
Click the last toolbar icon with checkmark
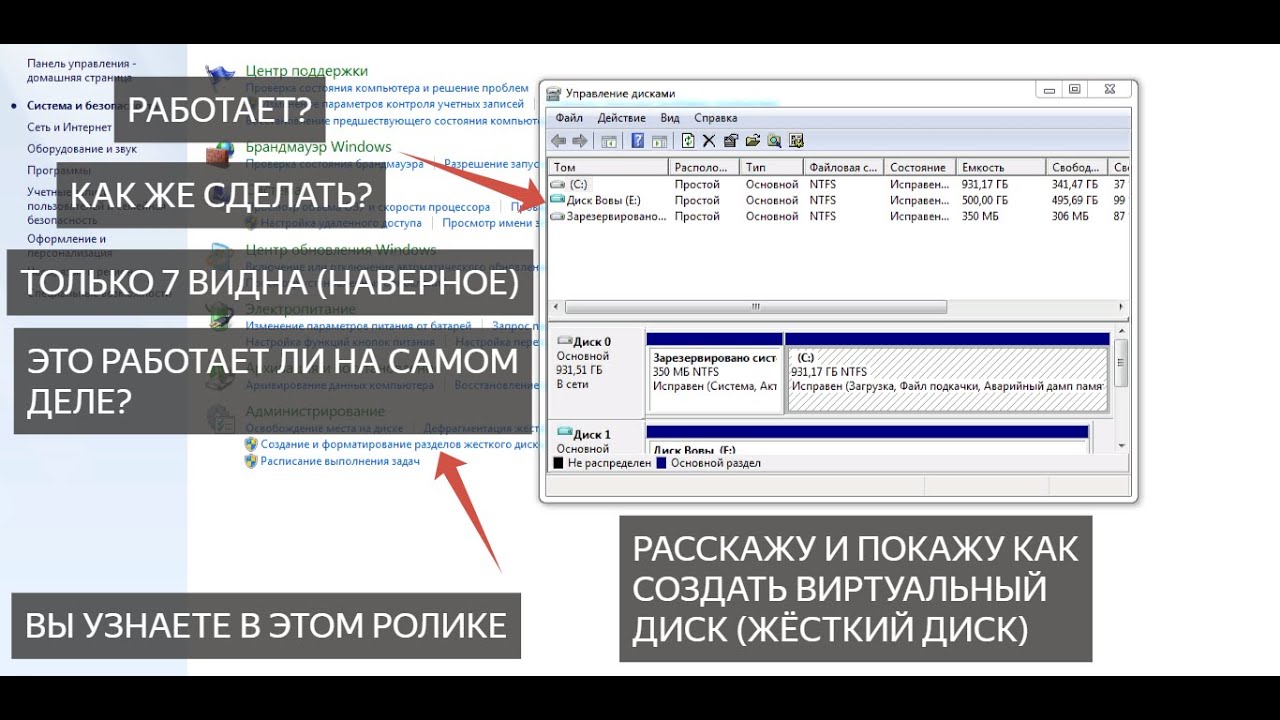click(x=796, y=141)
